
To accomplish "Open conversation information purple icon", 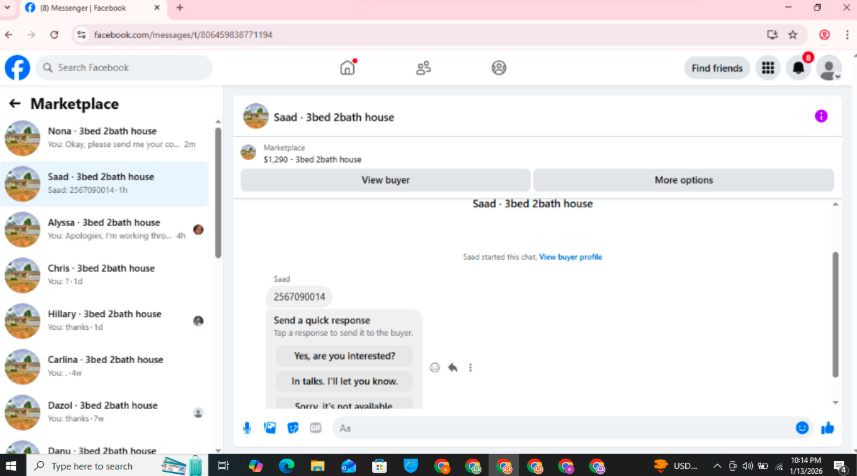I will (820, 116).
